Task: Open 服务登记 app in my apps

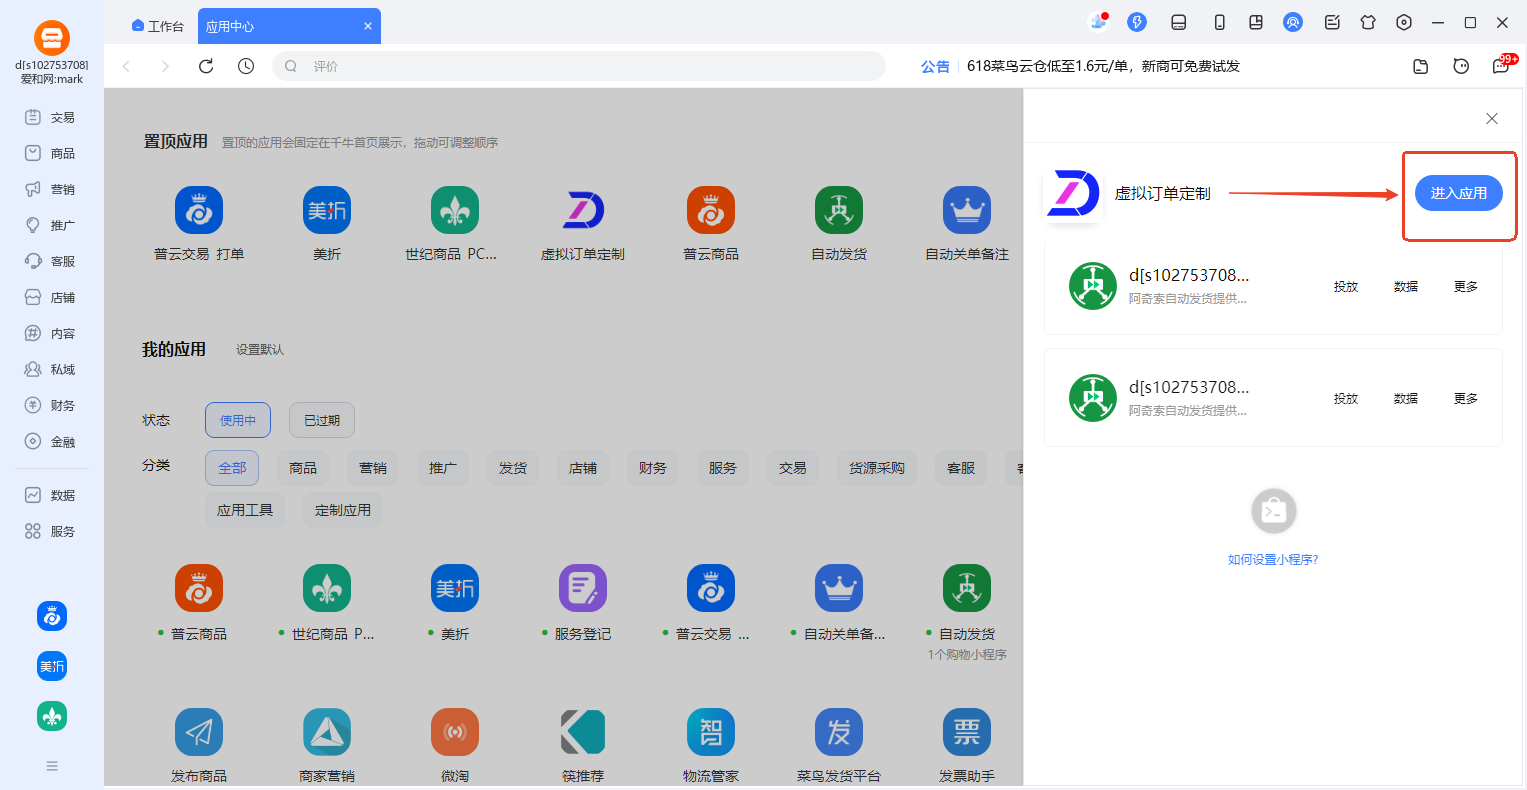Action: coord(583,588)
